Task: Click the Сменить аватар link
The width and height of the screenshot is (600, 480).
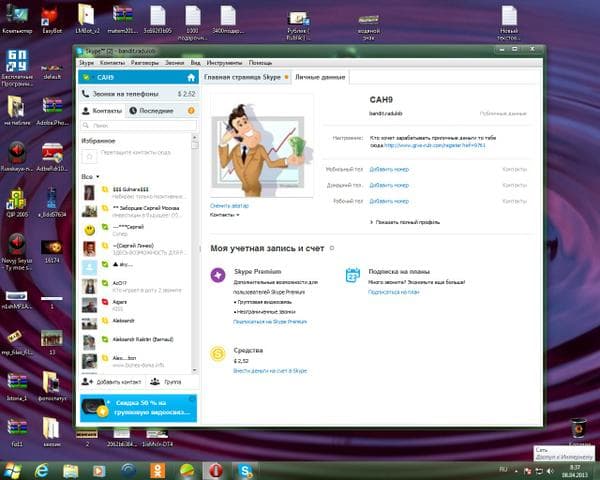Action: coord(229,206)
